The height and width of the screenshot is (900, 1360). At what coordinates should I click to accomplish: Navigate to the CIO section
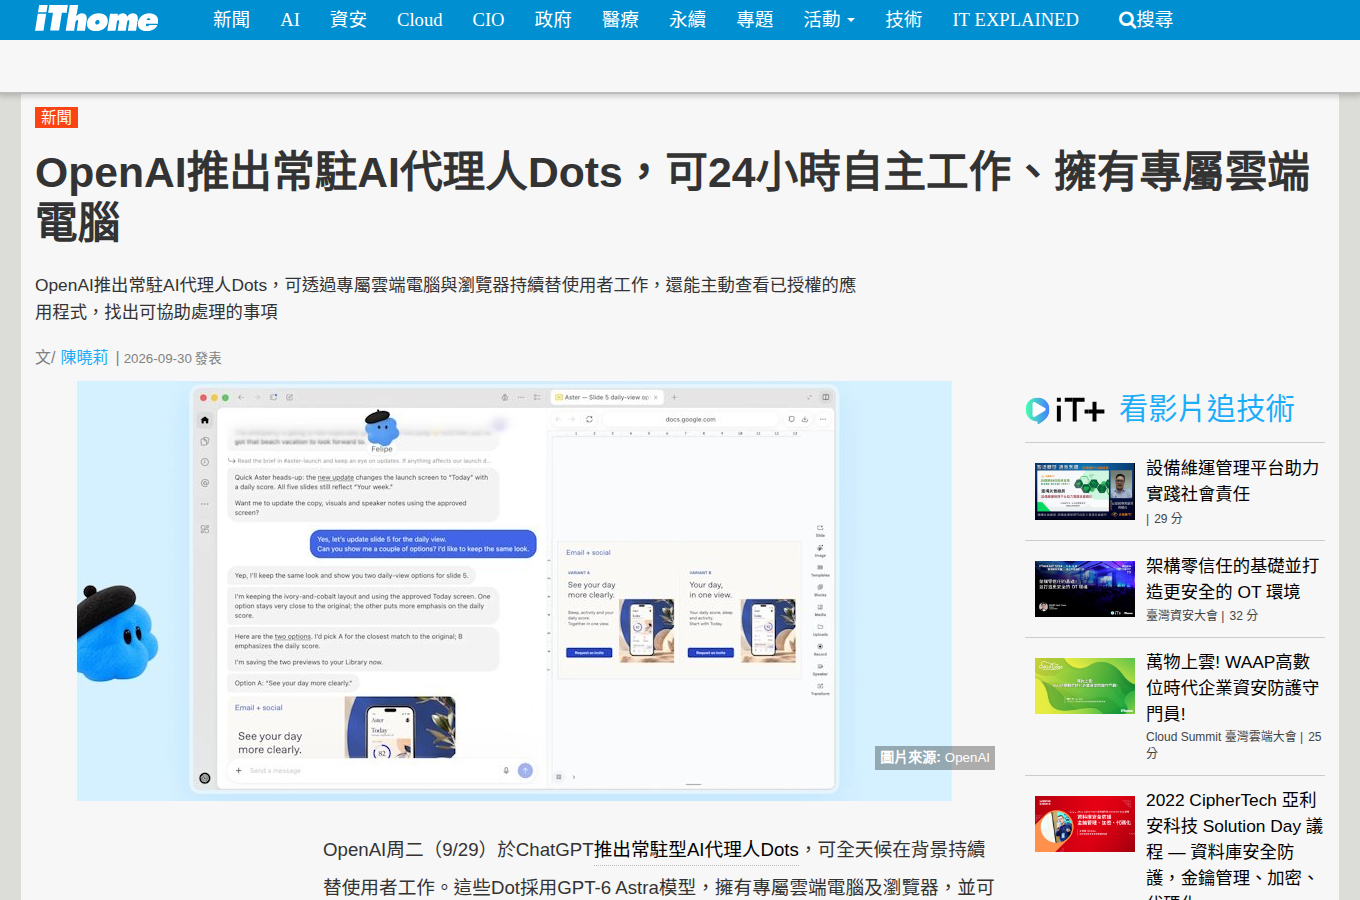pyautogui.click(x=488, y=20)
